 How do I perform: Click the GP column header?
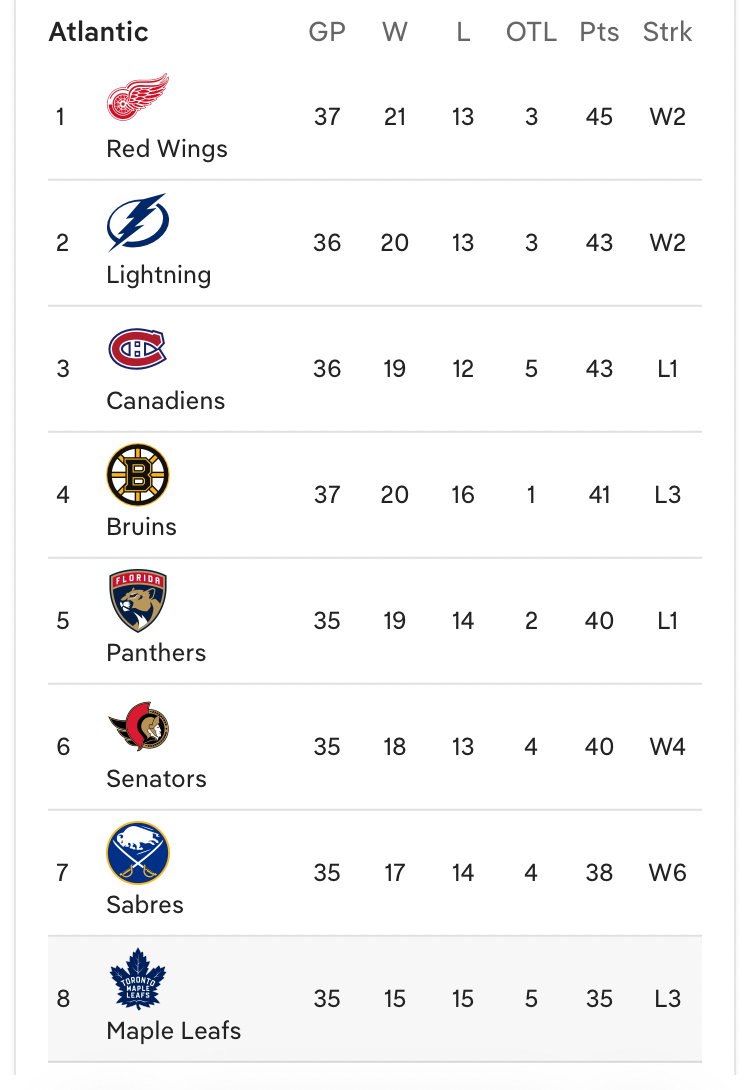pyautogui.click(x=327, y=32)
